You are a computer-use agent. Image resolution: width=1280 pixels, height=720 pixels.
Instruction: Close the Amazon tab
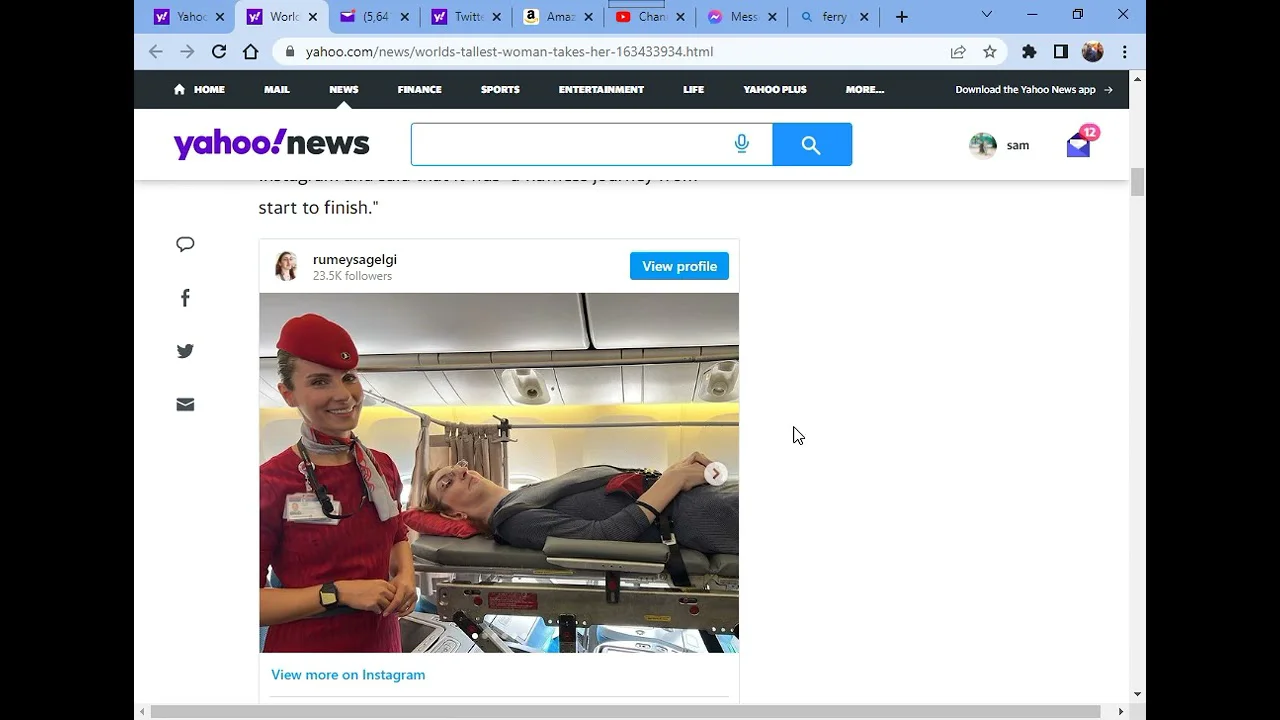pos(588,17)
